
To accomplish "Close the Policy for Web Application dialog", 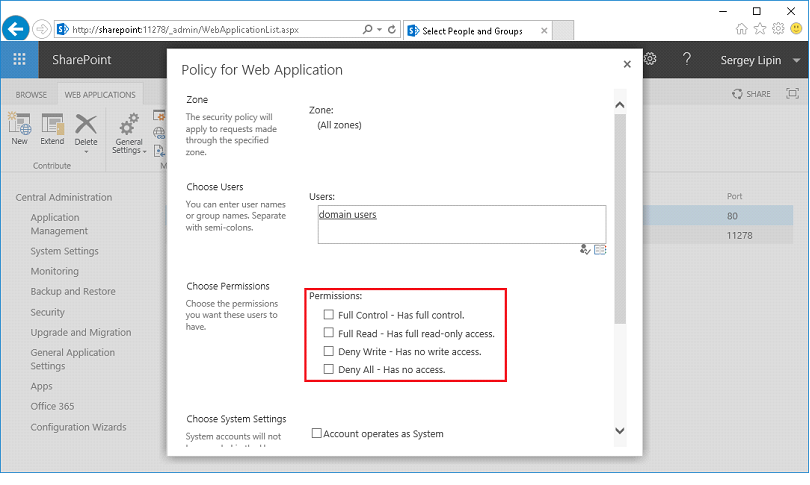I will tap(627, 64).
